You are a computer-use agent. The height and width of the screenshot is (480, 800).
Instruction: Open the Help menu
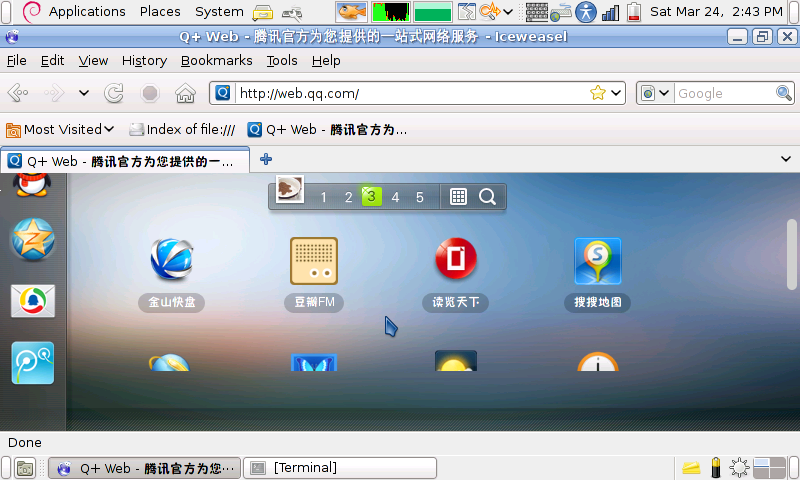pos(326,61)
